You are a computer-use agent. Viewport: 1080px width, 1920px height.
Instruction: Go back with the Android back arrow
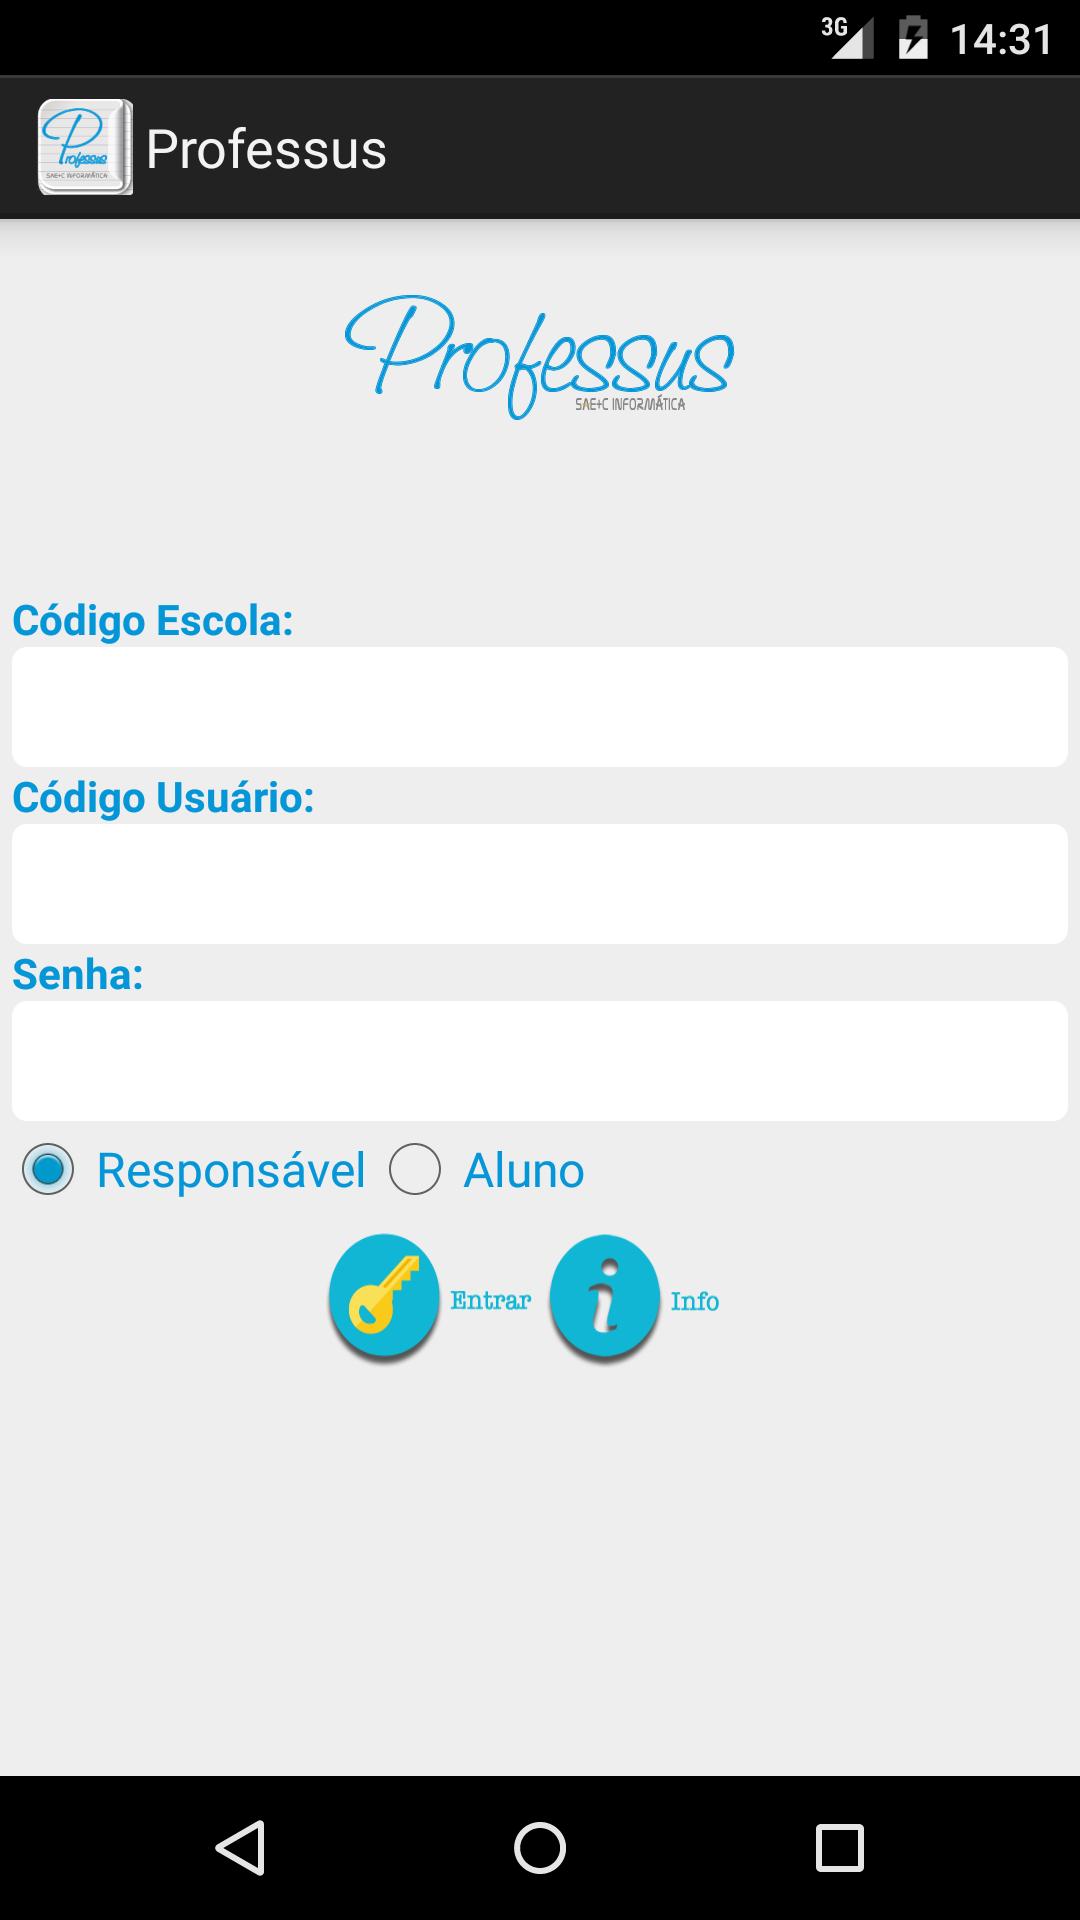tap(240, 1847)
